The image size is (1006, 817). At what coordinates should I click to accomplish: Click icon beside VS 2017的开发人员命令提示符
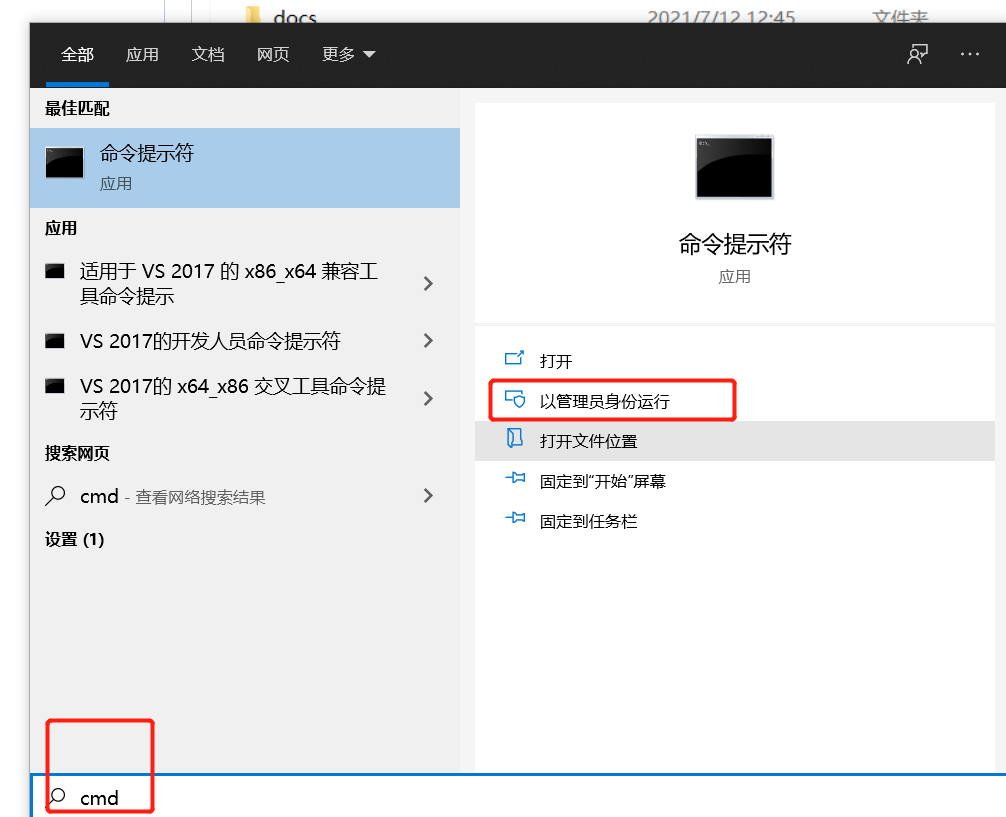point(55,341)
